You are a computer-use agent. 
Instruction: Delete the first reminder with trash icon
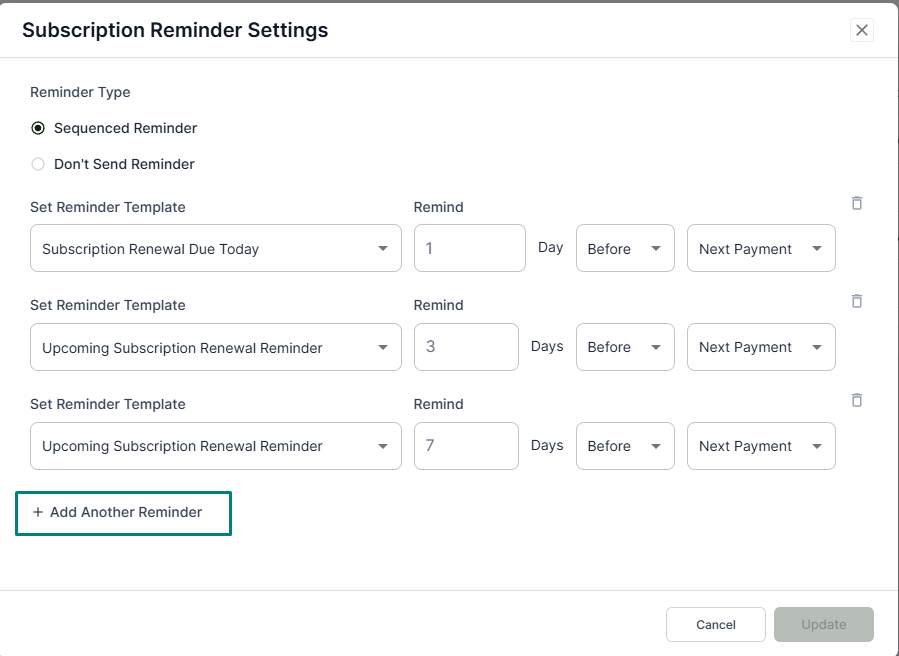[857, 203]
